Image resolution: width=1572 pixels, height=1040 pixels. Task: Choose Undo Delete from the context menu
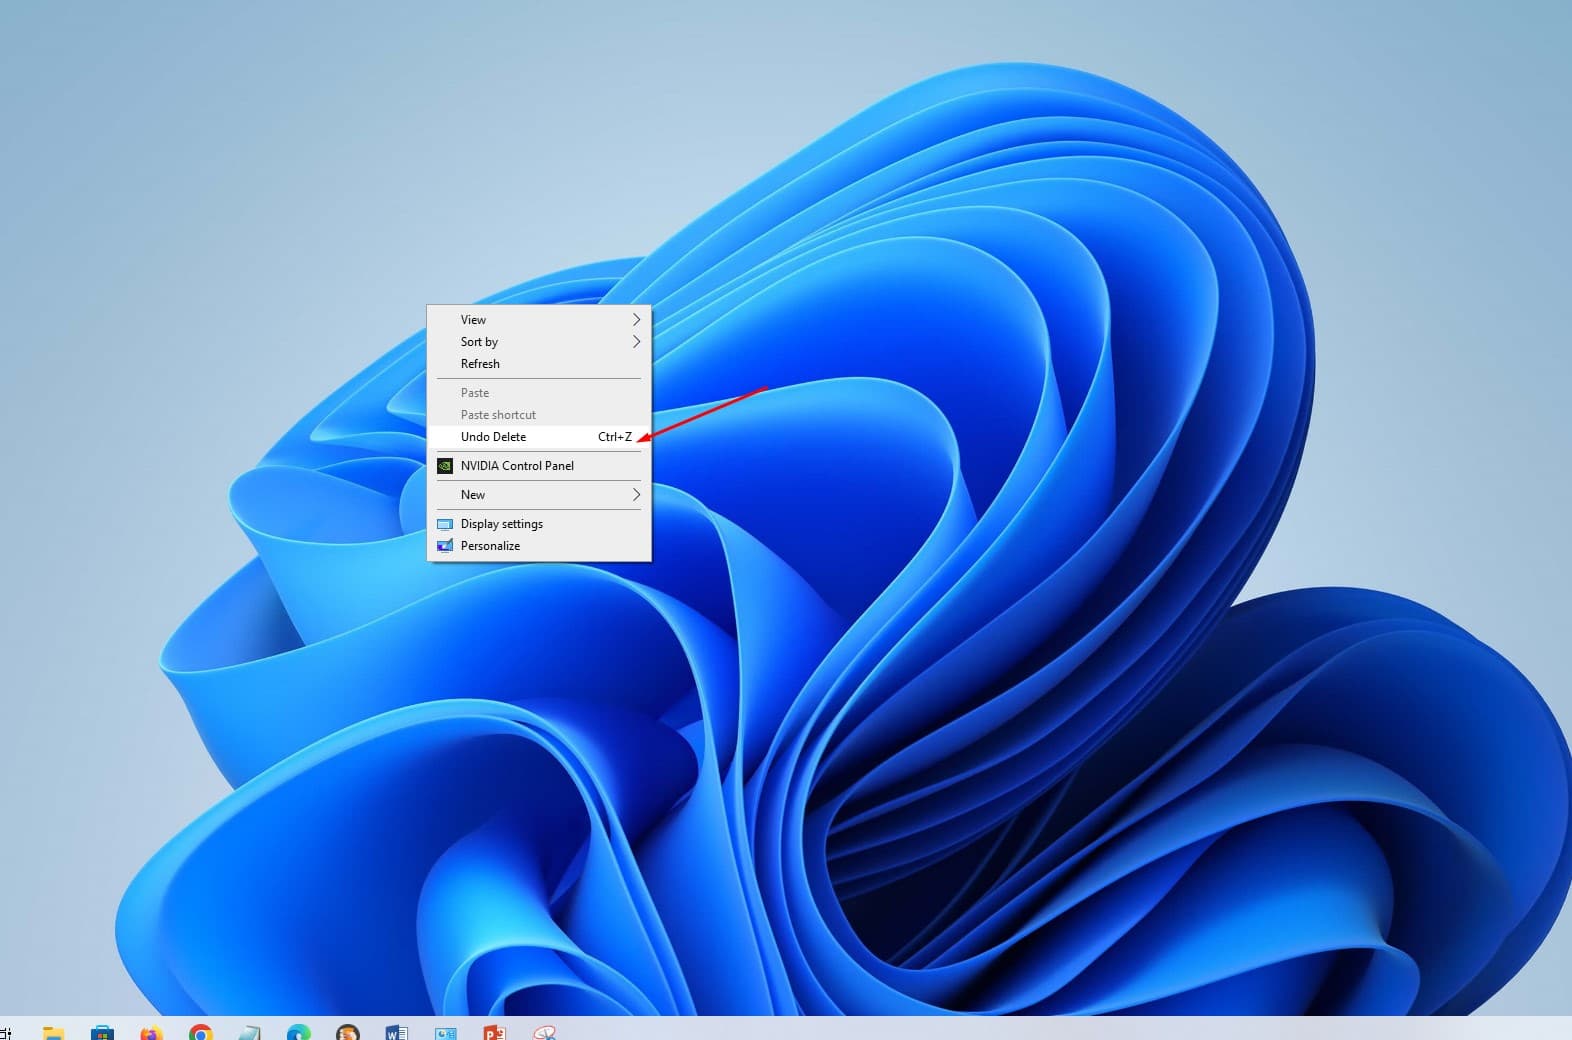pos(539,437)
